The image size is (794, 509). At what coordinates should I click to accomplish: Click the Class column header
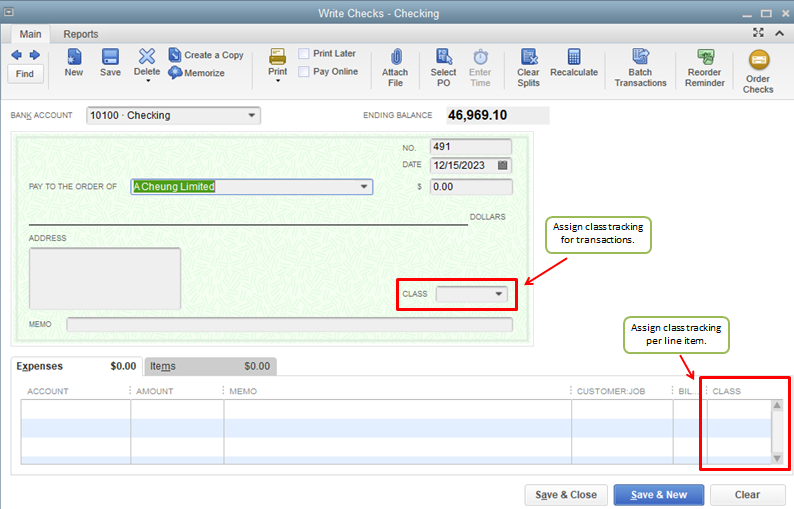726,391
